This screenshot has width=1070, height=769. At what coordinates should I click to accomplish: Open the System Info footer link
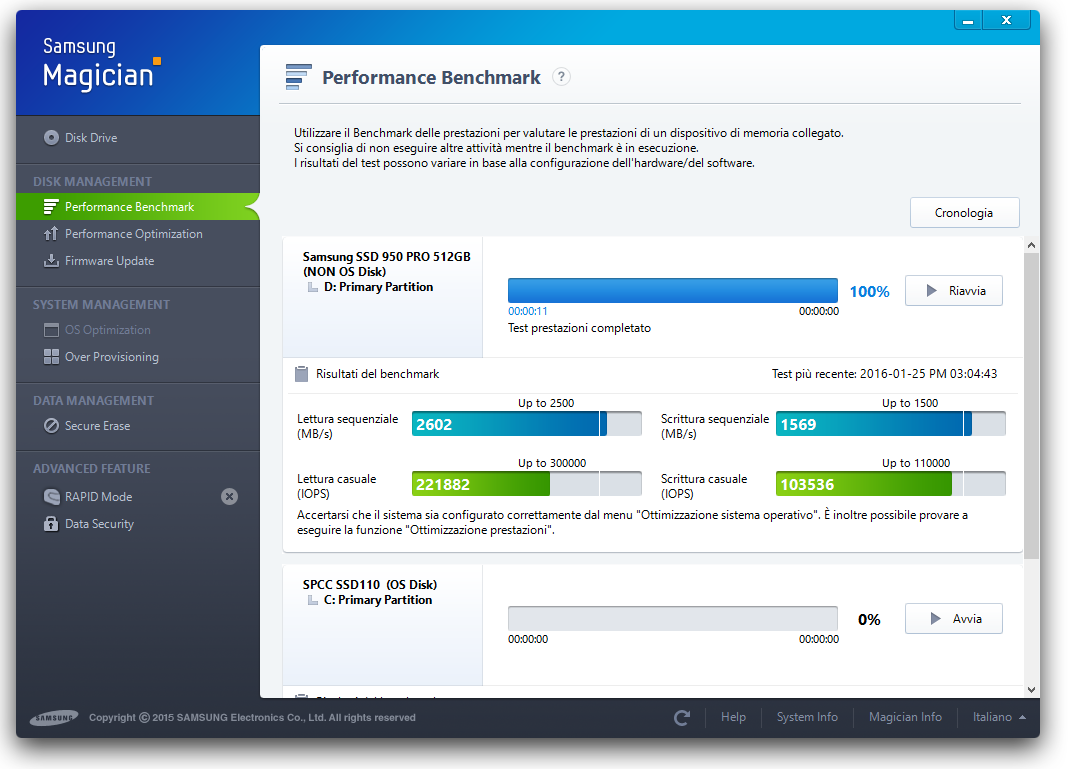click(x=807, y=717)
